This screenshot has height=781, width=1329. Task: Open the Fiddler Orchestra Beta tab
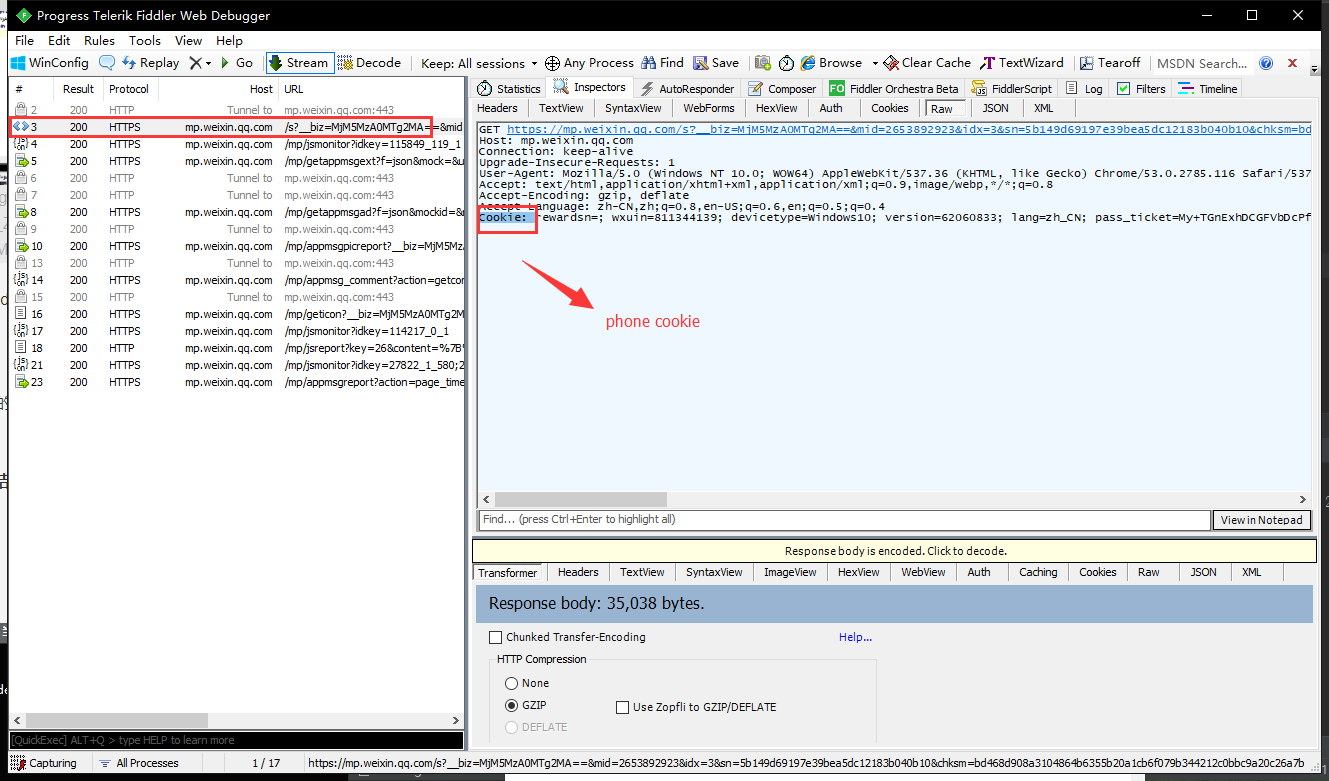tap(894, 89)
